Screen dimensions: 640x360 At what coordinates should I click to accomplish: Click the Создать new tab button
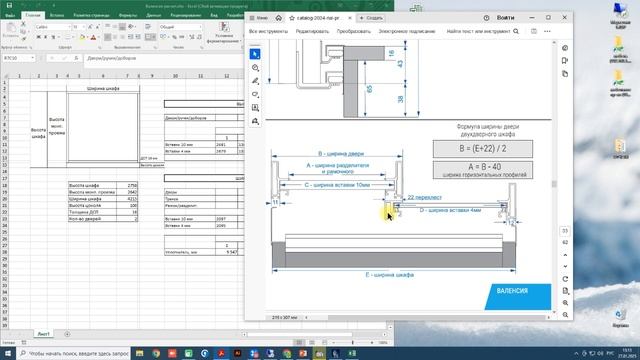[371, 18]
